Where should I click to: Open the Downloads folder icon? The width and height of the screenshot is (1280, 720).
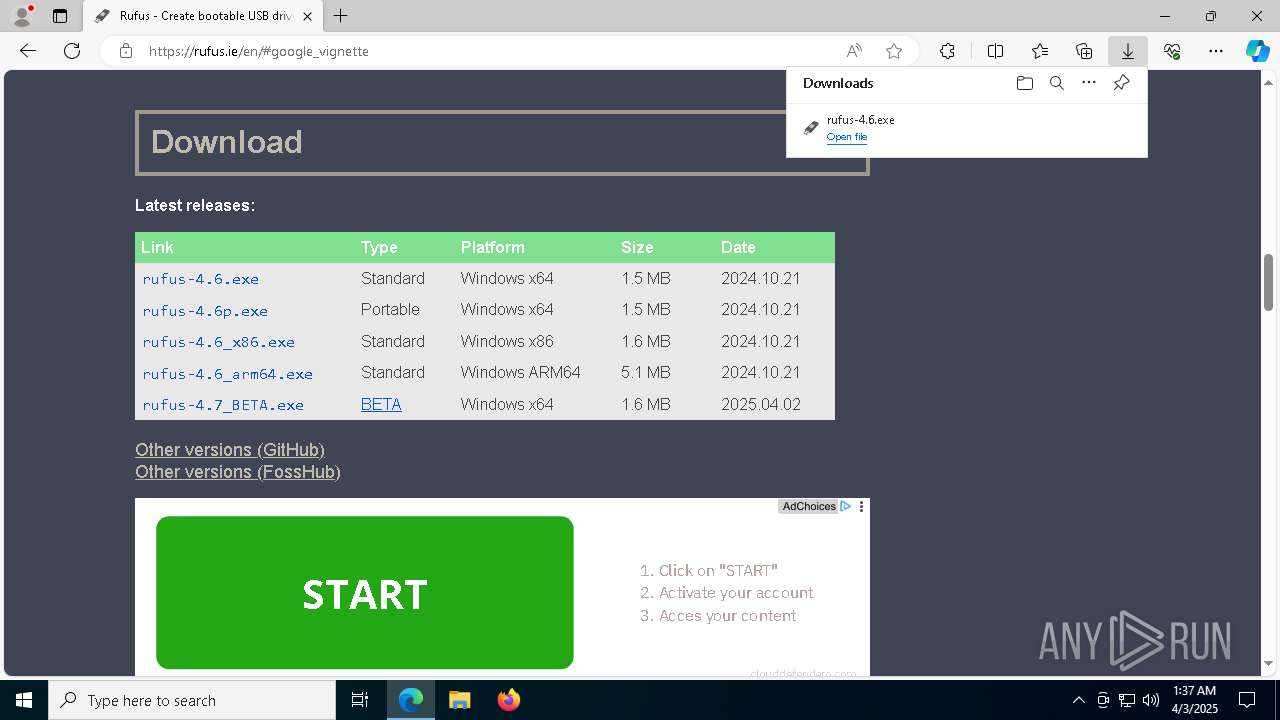pos(1024,83)
